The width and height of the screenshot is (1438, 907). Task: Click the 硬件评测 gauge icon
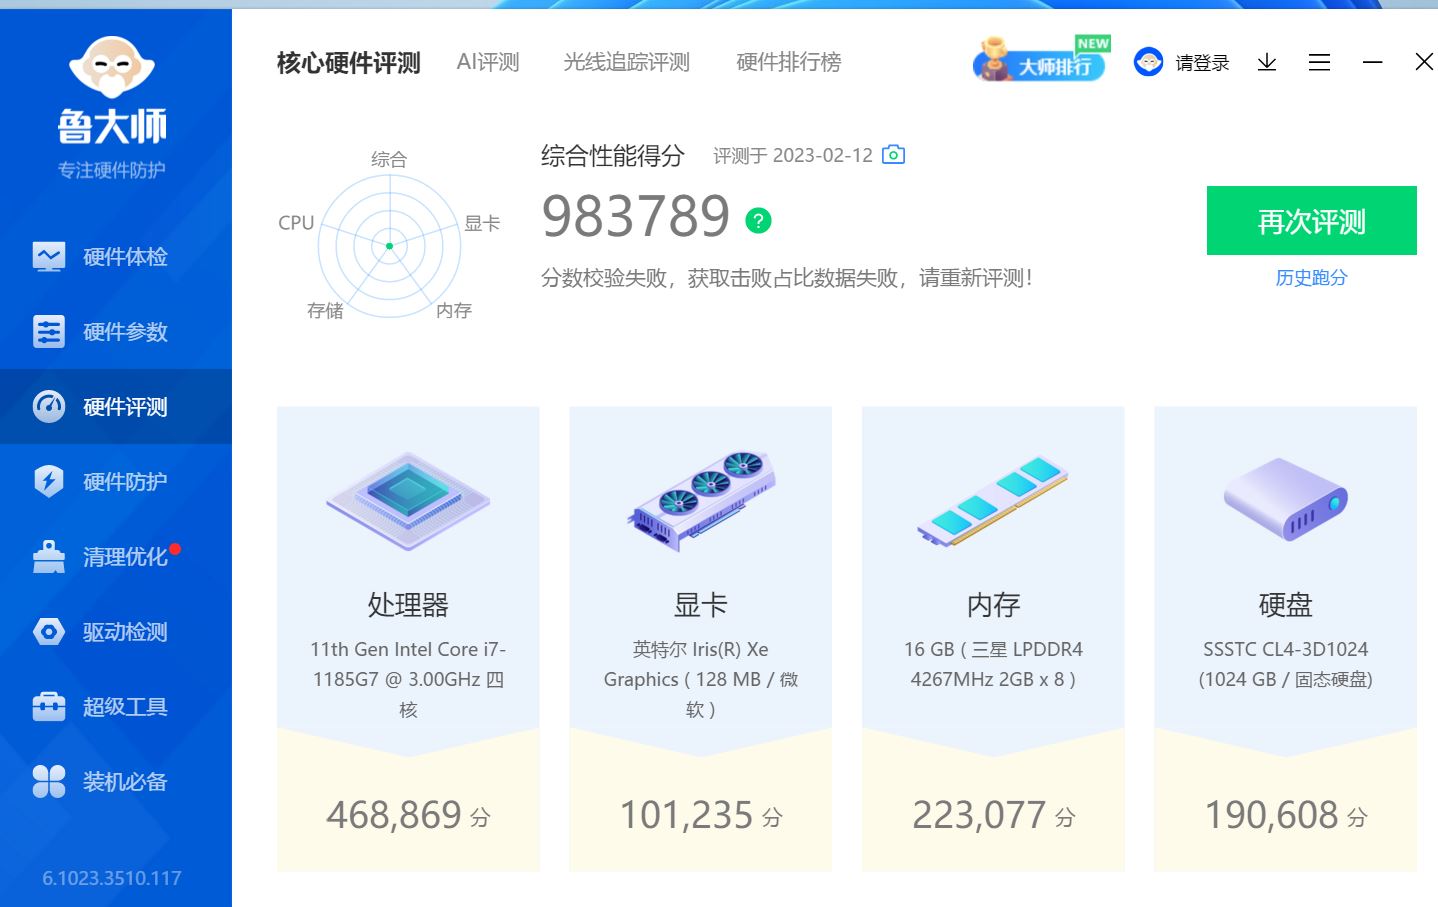pos(48,407)
